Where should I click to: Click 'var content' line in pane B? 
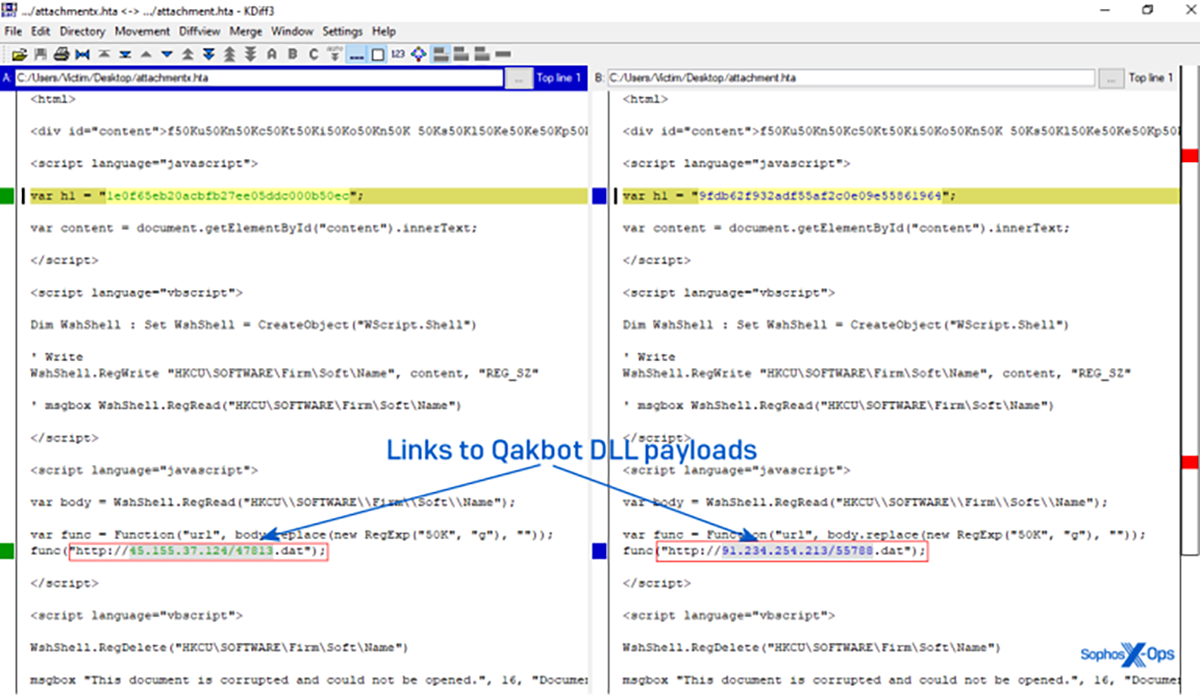point(846,227)
